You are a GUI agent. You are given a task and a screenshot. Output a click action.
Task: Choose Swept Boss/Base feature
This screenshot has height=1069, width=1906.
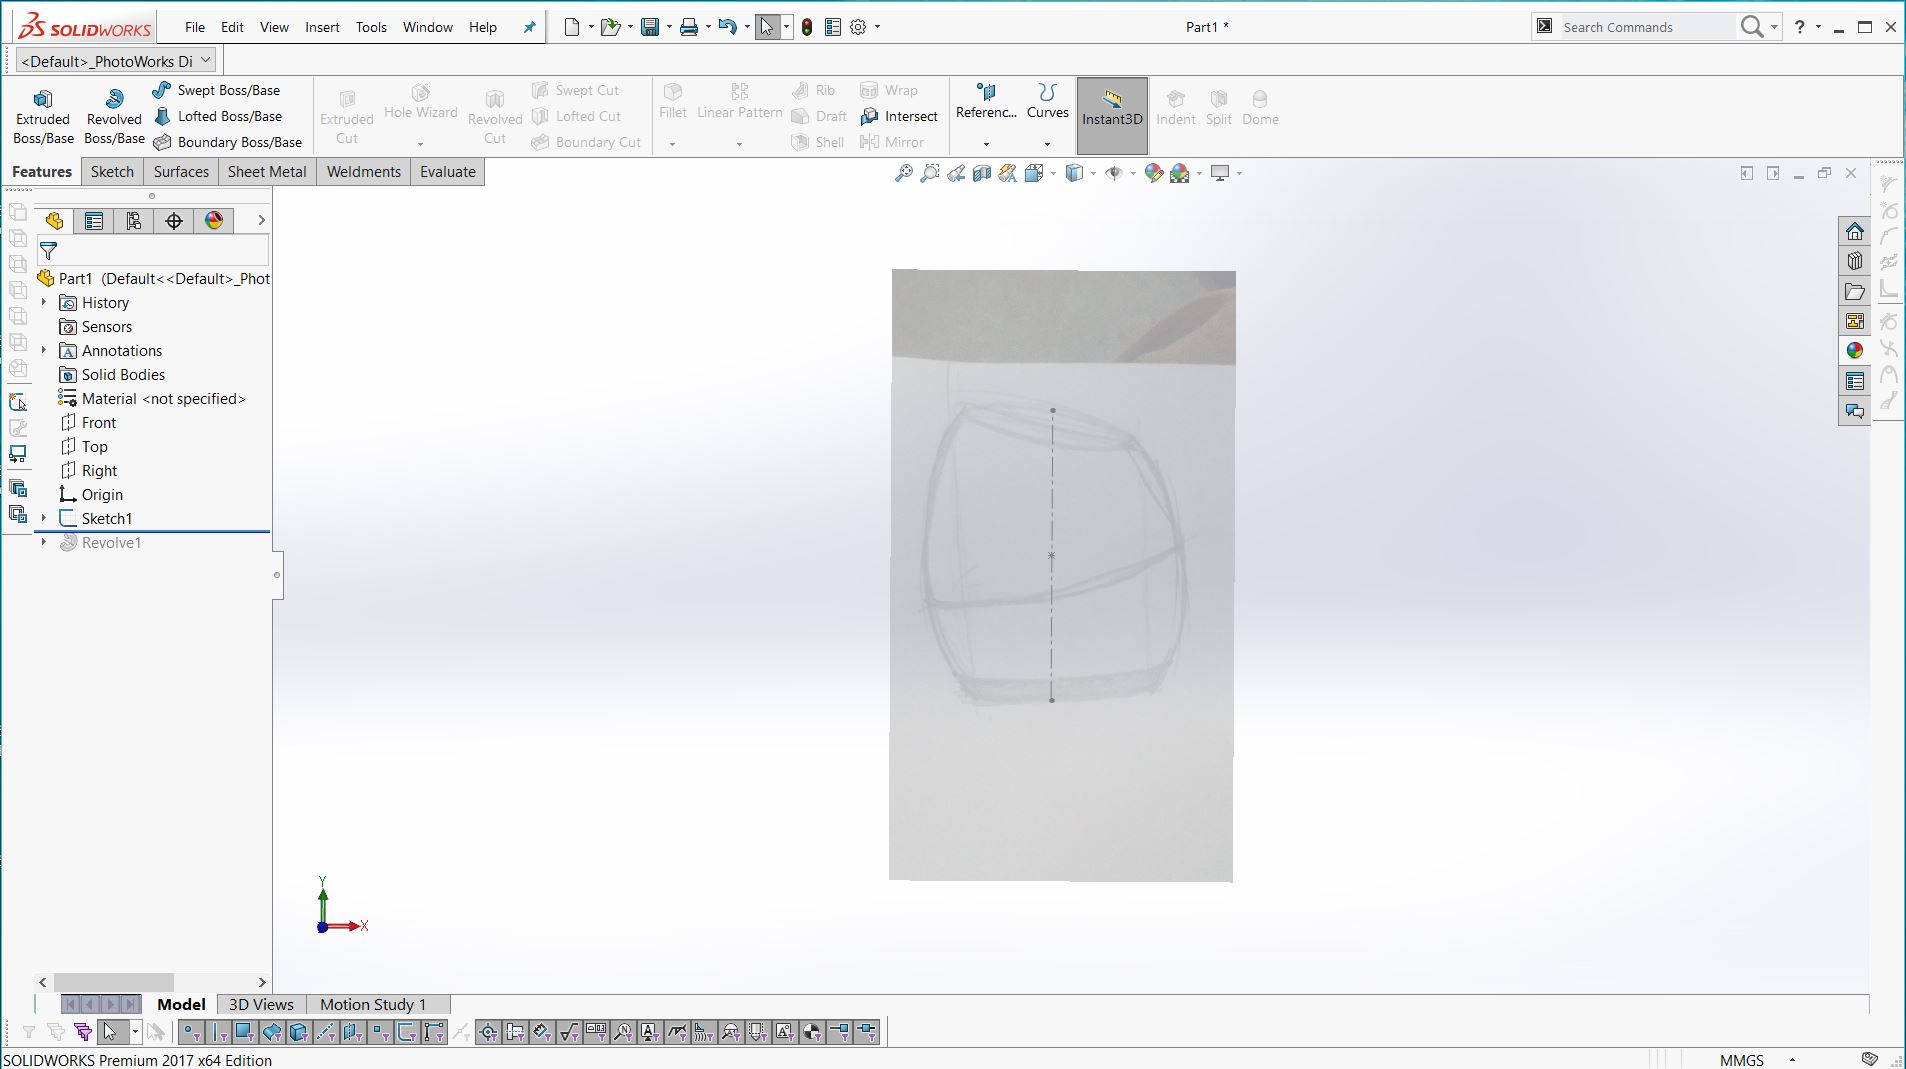216,90
